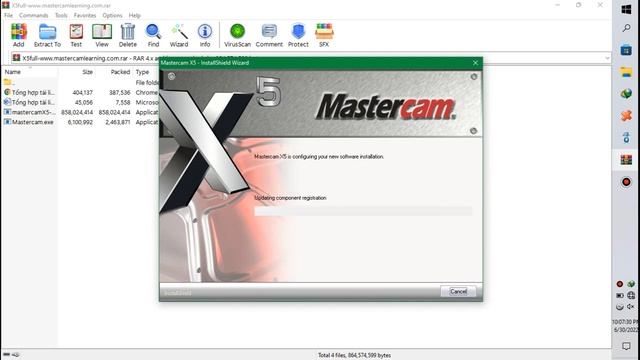Click the Extract To toolbar icon
Viewport: 640px width, 360px height.
[x=47, y=35]
